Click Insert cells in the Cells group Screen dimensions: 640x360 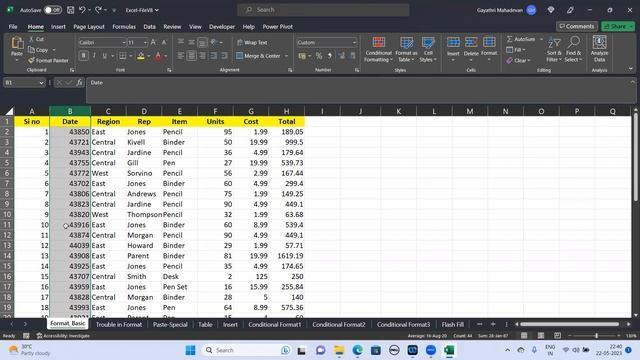[x=453, y=49]
